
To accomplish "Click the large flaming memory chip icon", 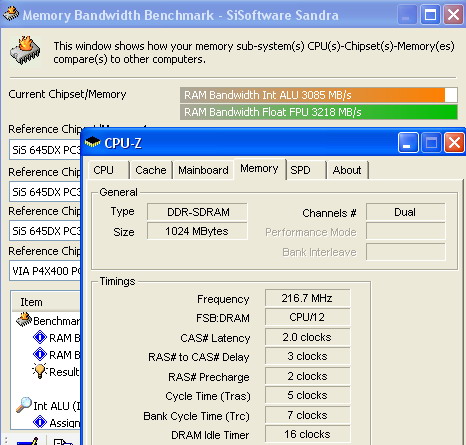I will point(25,50).
